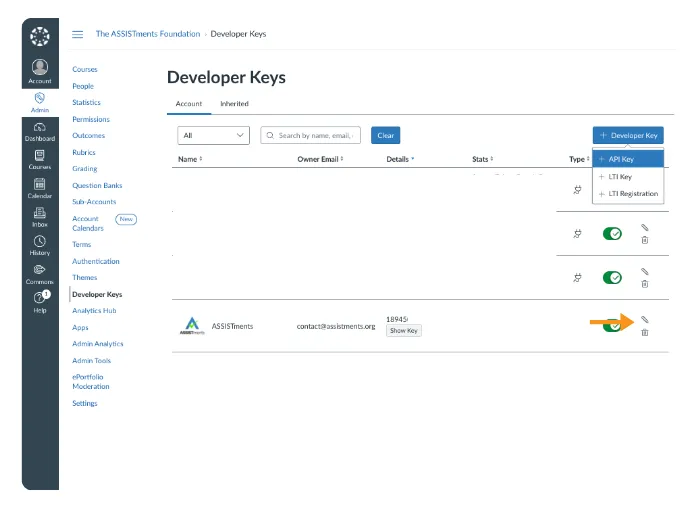Open Question Banks in the admin sidebar
The height and width of the screenshot is (508, 698).
click(x=97, y=185)
